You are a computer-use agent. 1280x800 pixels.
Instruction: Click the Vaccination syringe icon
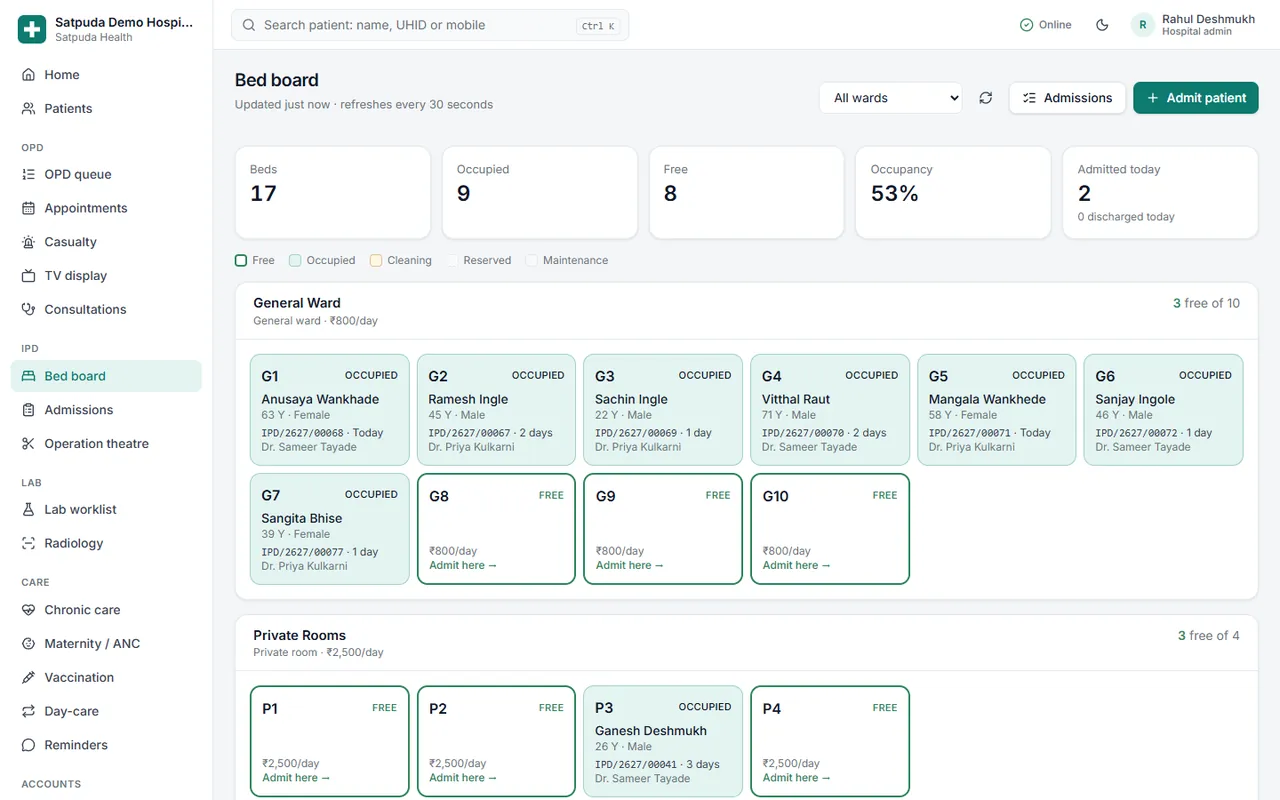pos(28,678)
